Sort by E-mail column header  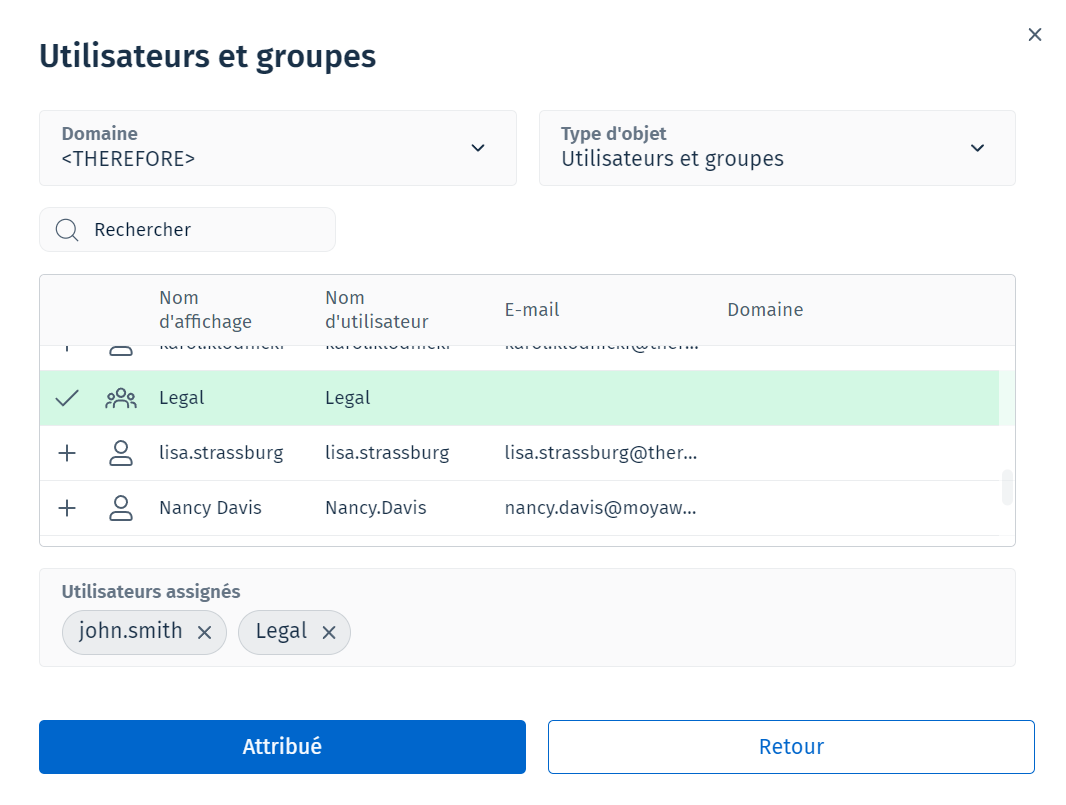coord(531,310)
